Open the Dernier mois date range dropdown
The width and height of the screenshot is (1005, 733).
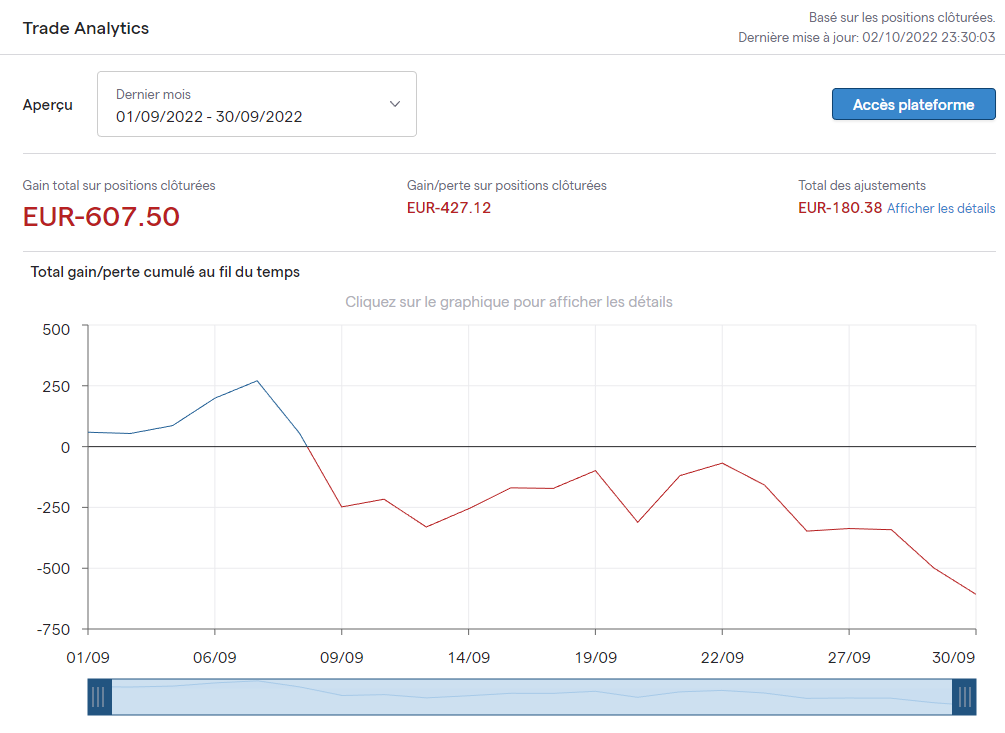[x=256, y=104]
